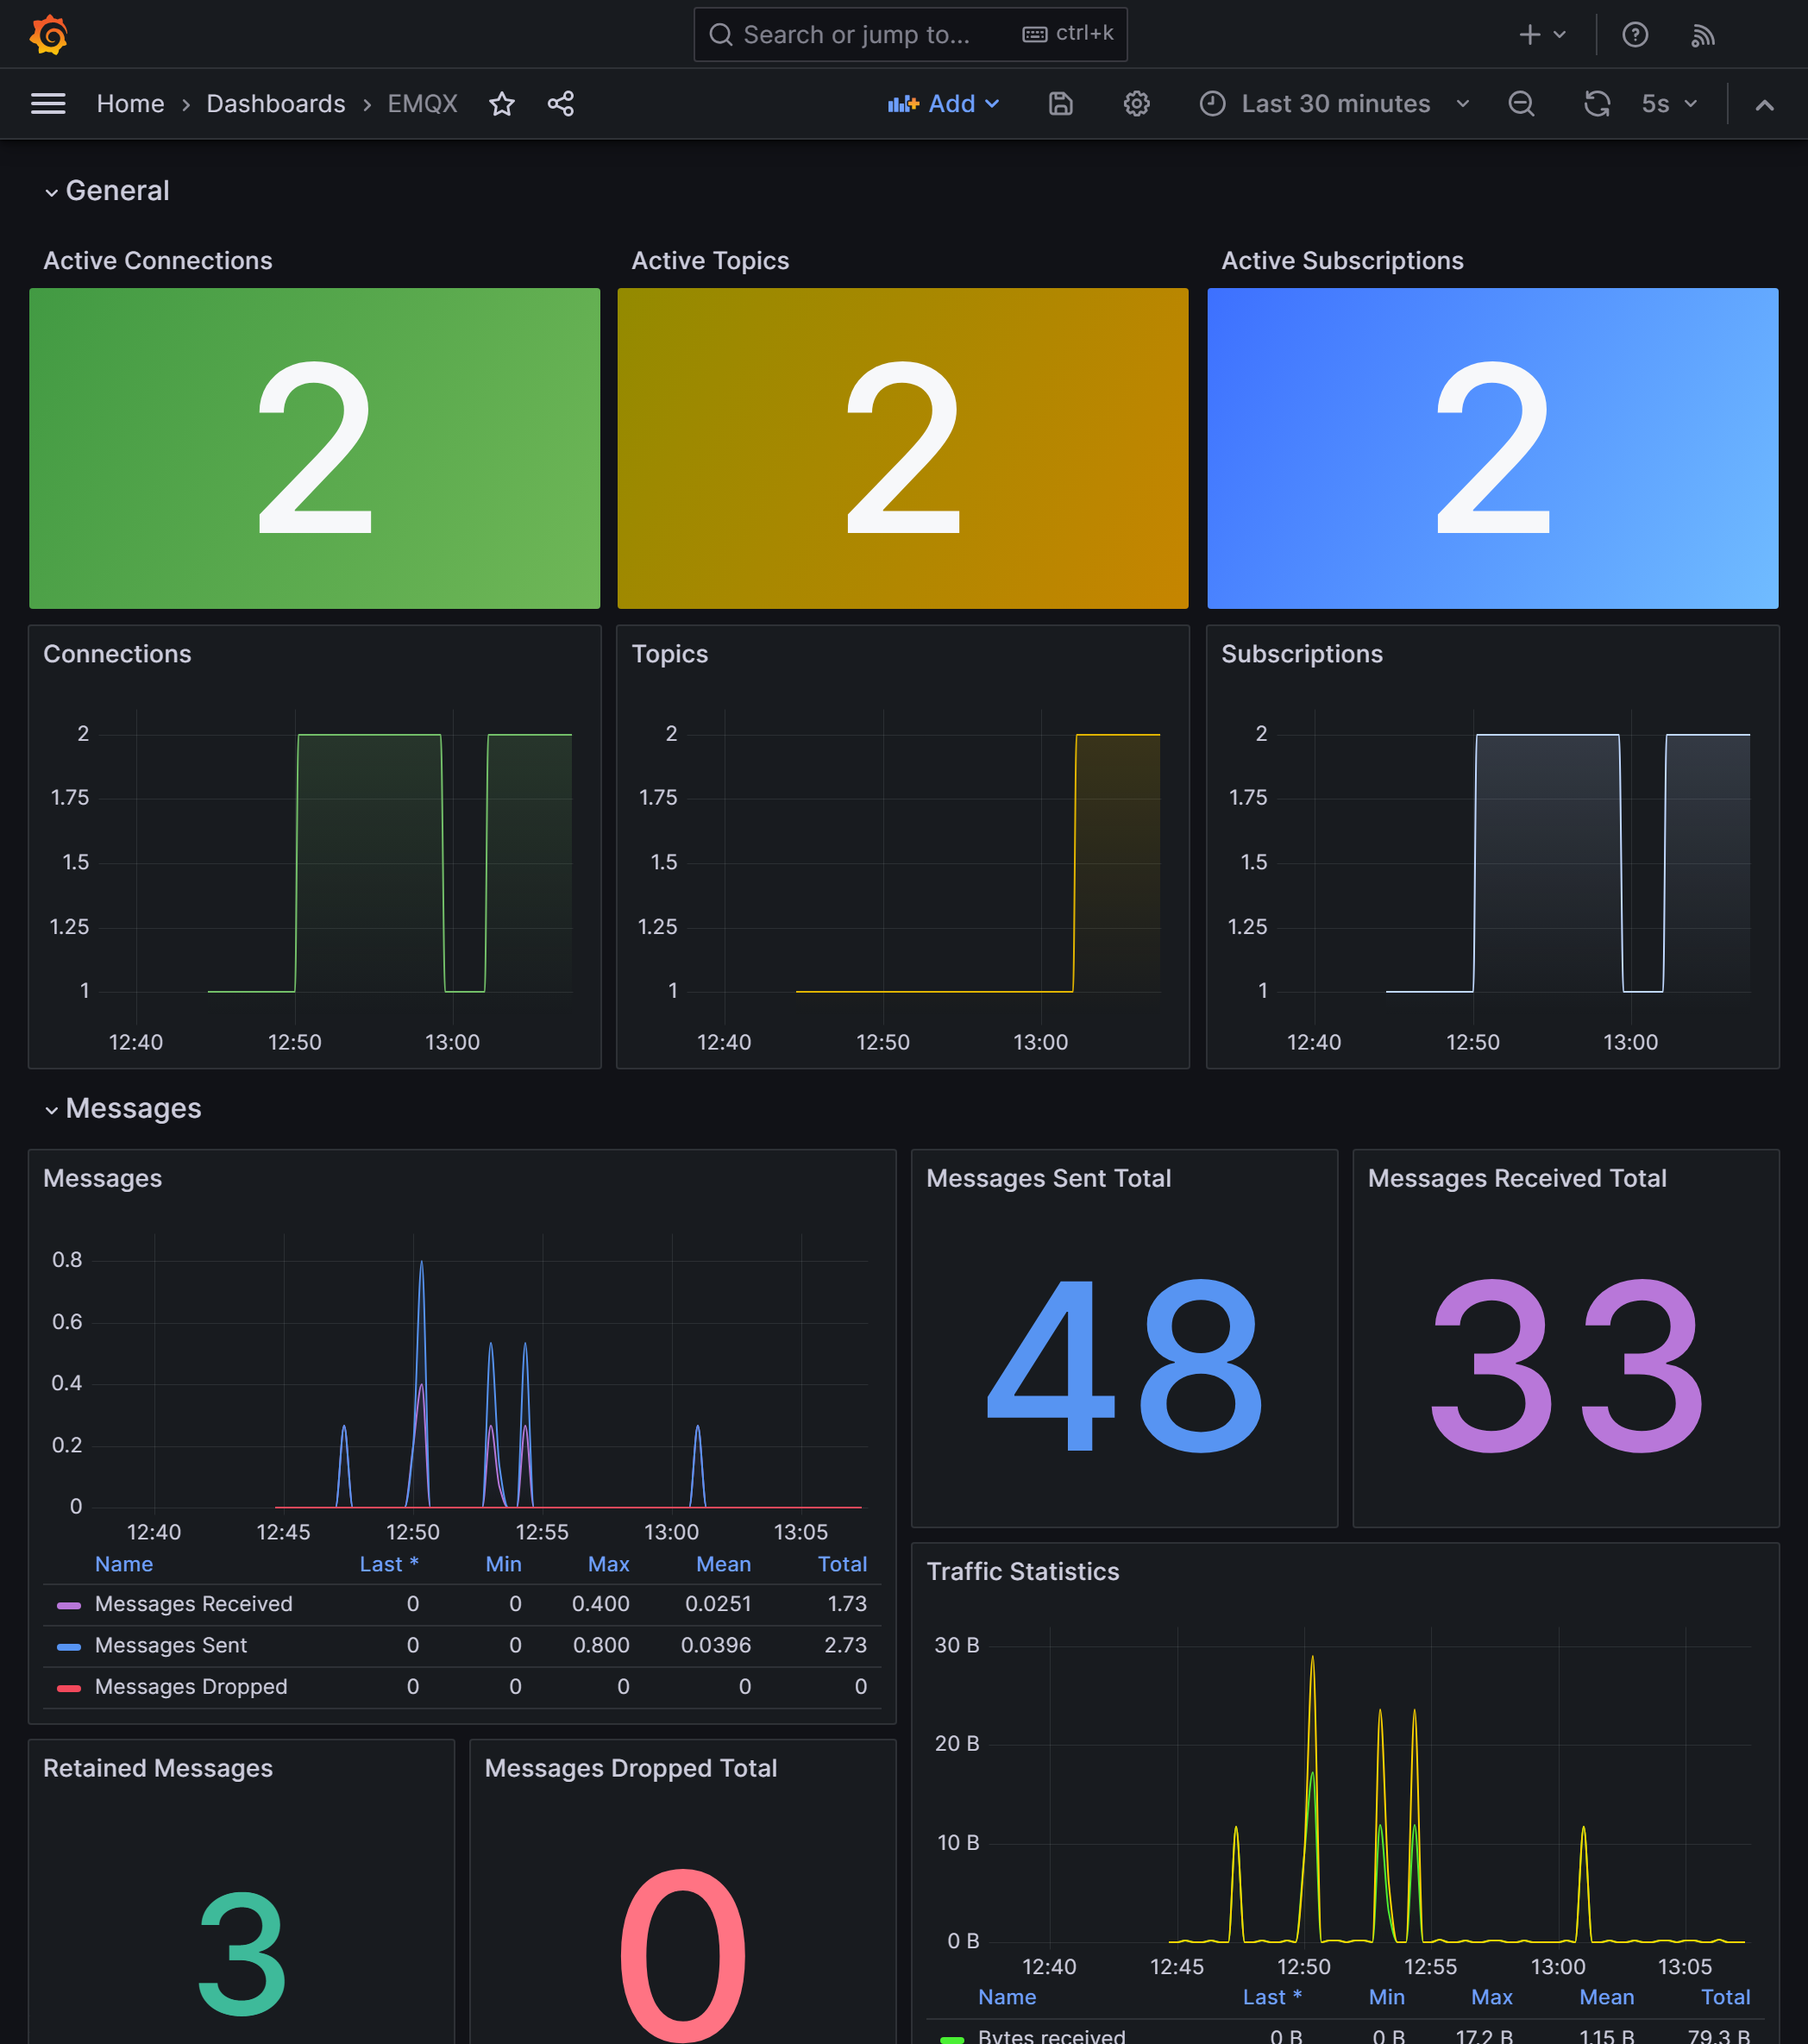
Task: Click the Grafana logo icon
Action: click(x=48, y=35)
